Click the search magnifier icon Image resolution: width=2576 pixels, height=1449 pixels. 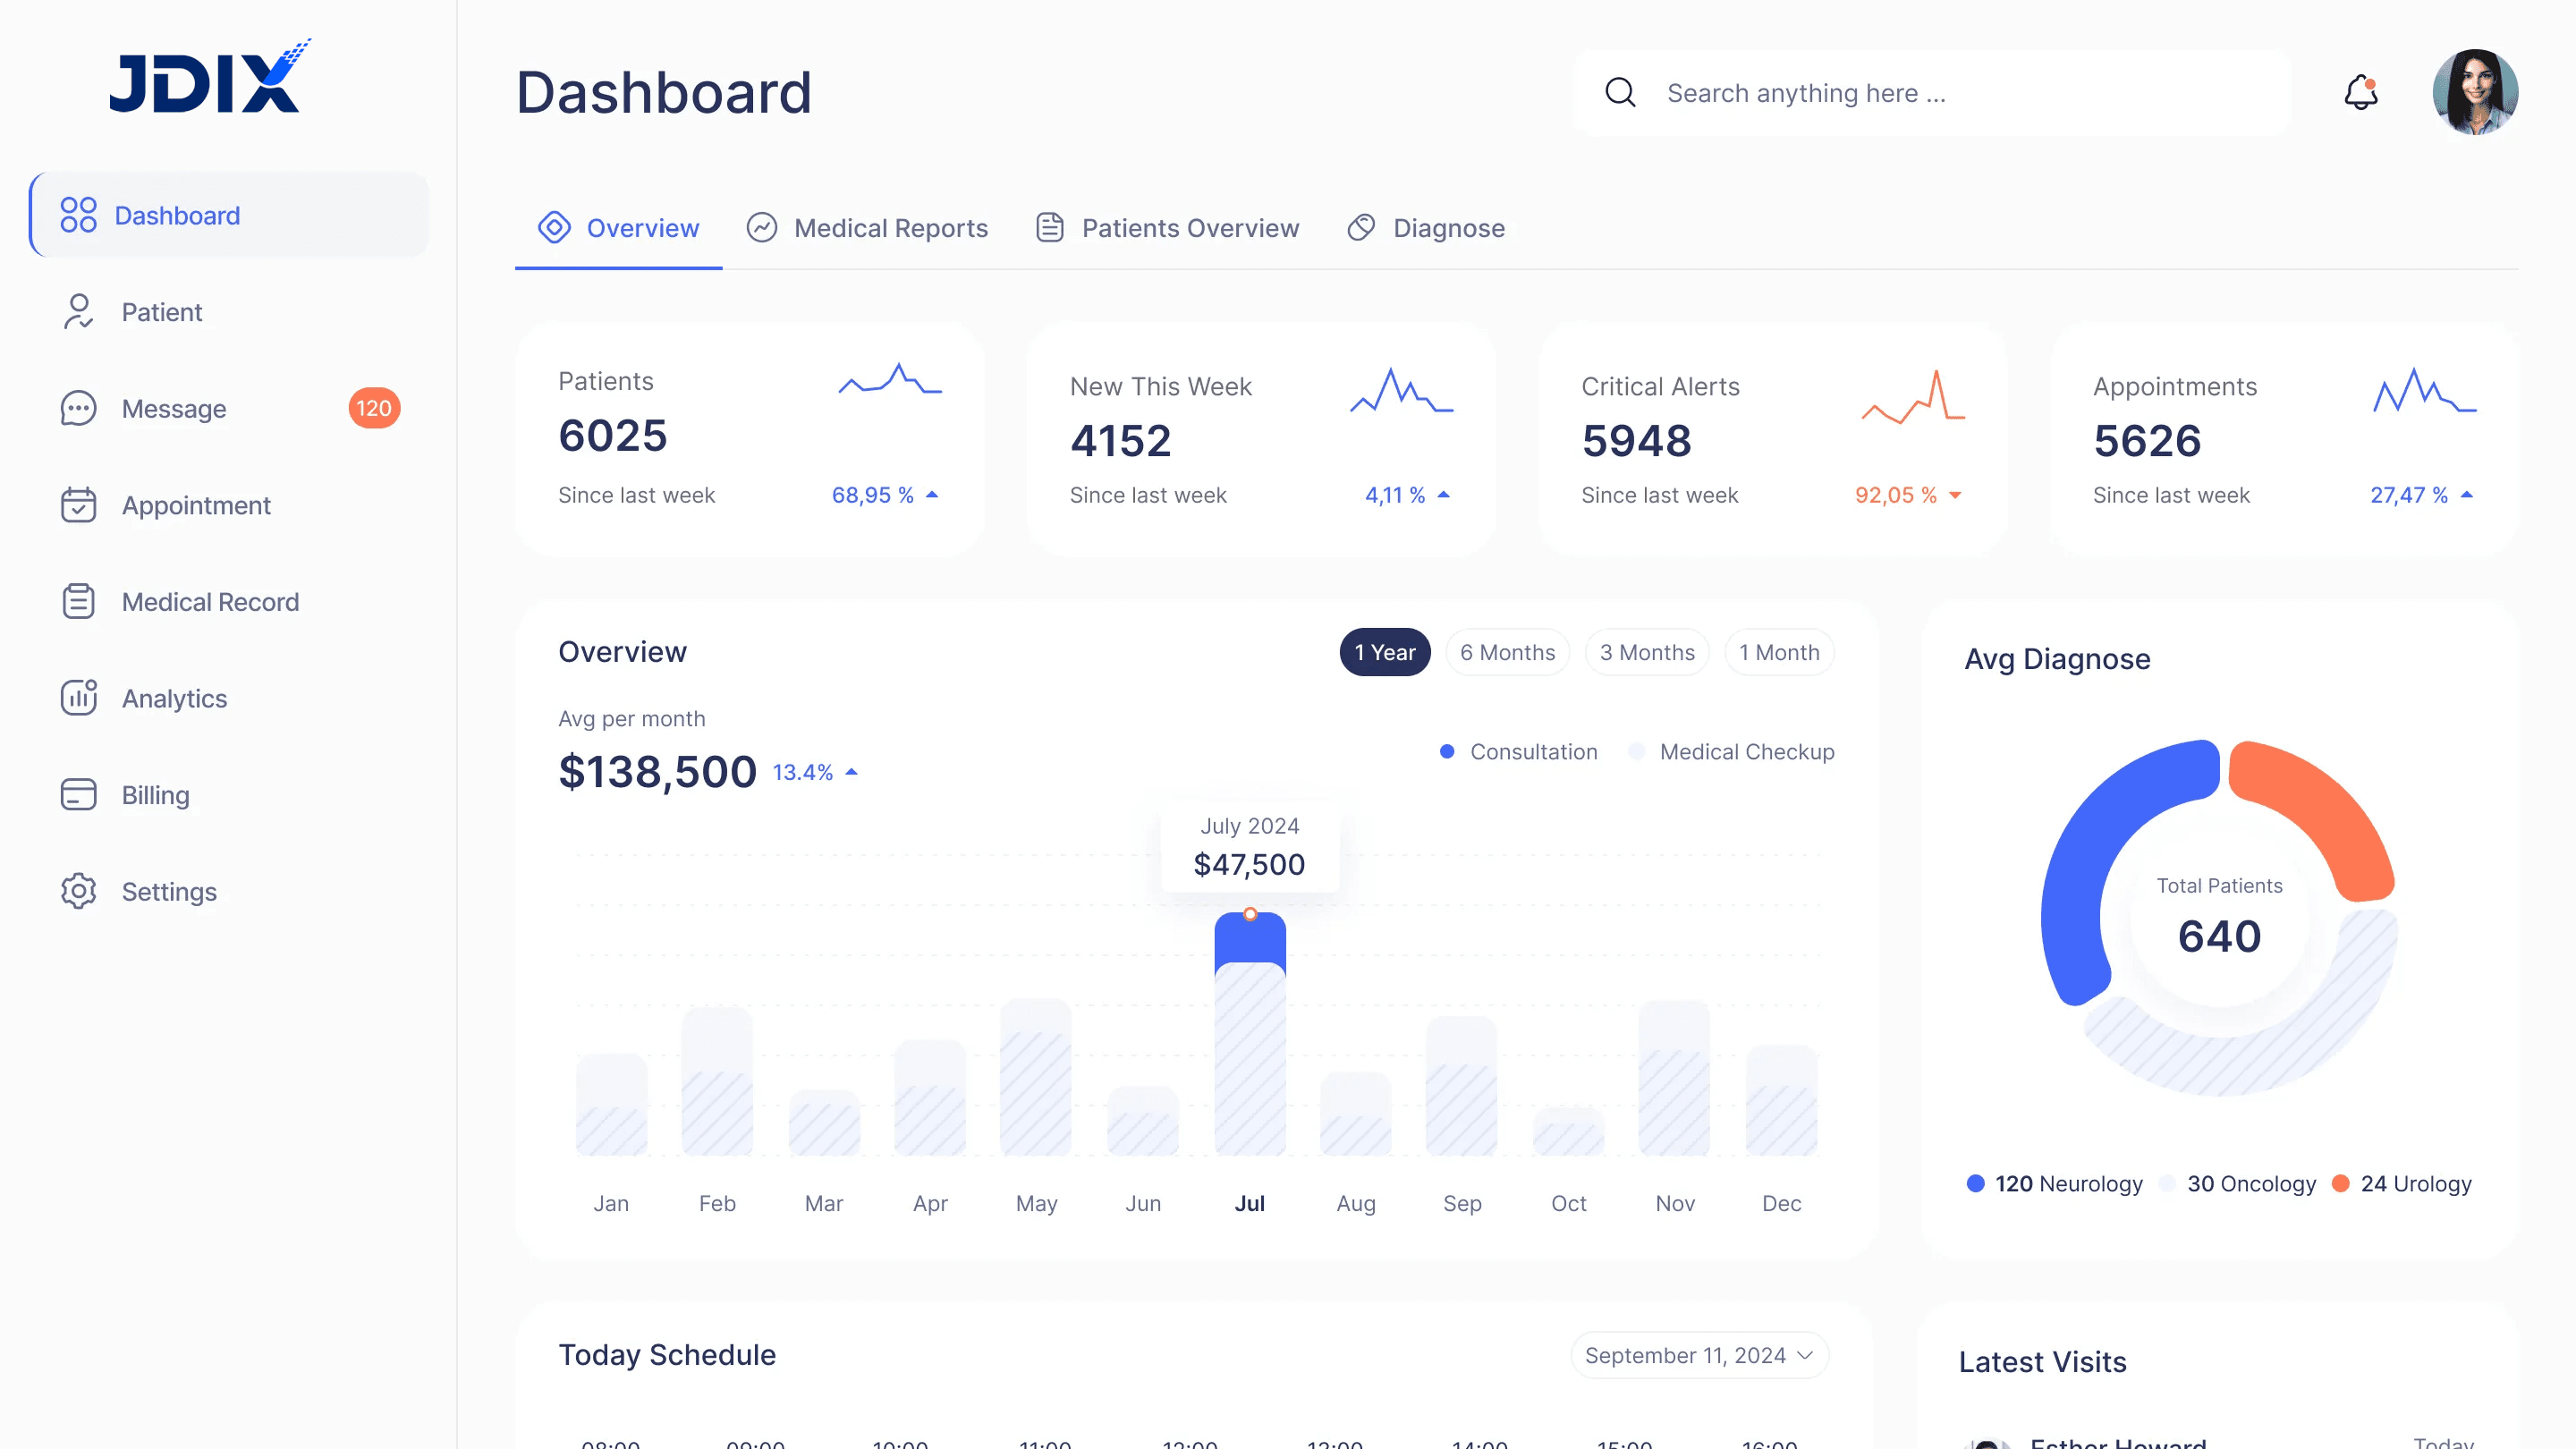coord(1621,92)
